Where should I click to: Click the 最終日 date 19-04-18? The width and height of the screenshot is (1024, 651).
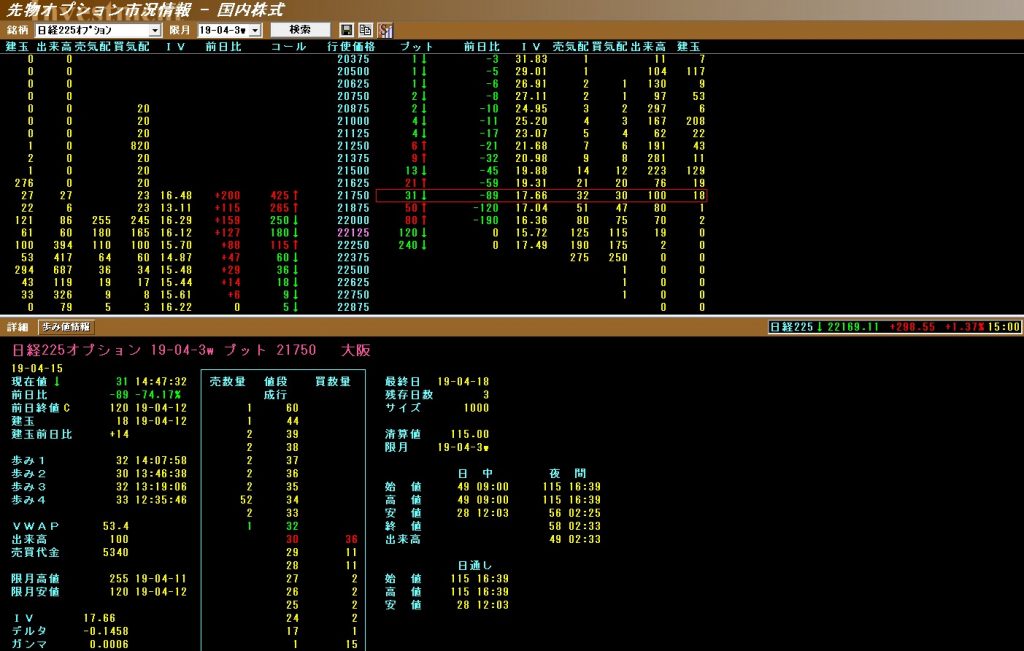463,381
